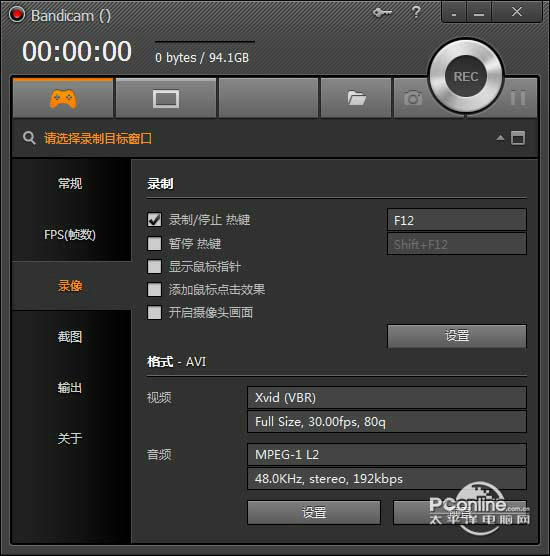550x556 pixels.
Task: Open the 截图 screenshot tab
Action: click(70, 337)
